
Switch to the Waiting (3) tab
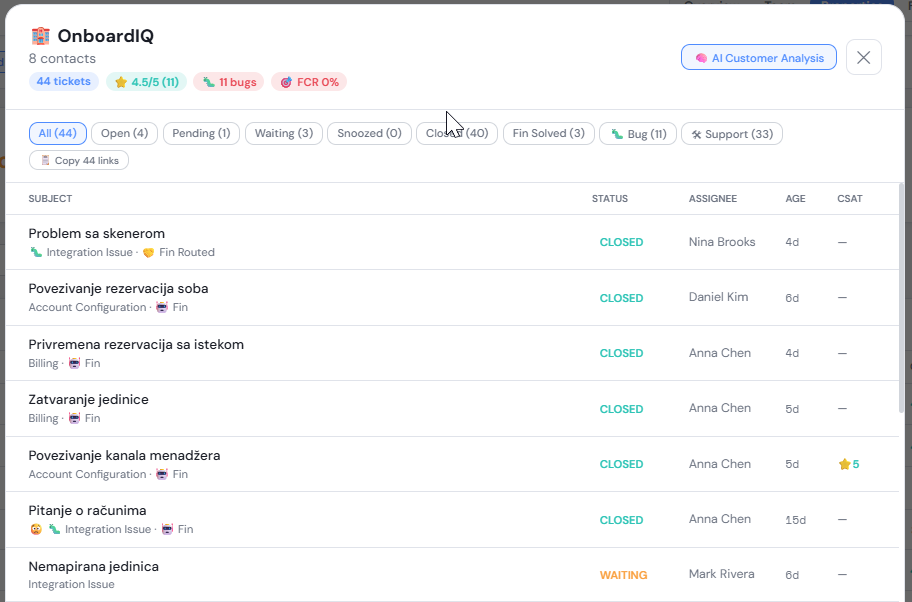tap(286, 132)
